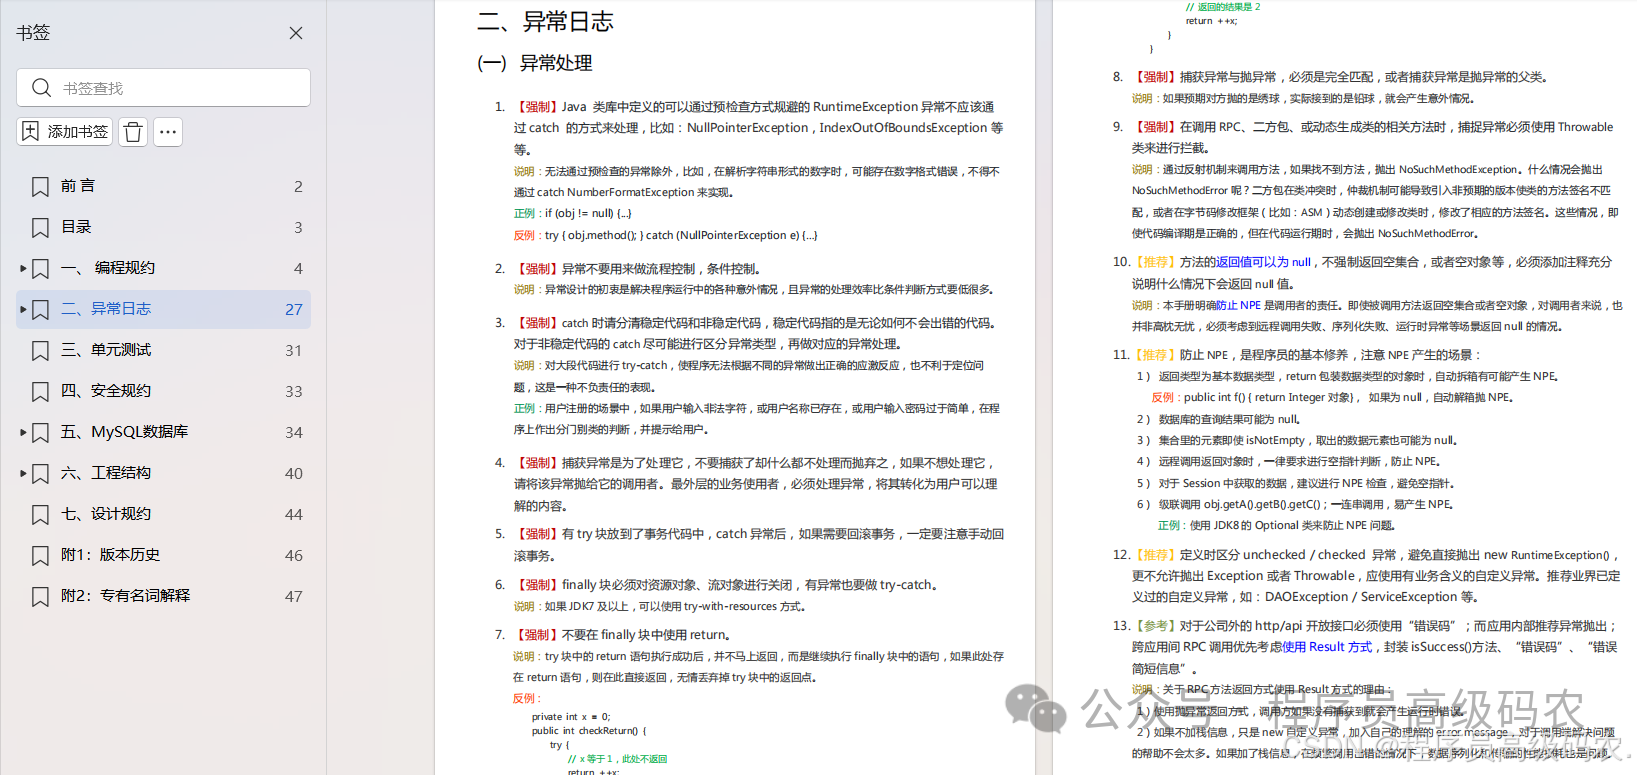1637x775 pixels.
Task: Open the 四、安全规约 bookmark
Action: tap(106, 391)
